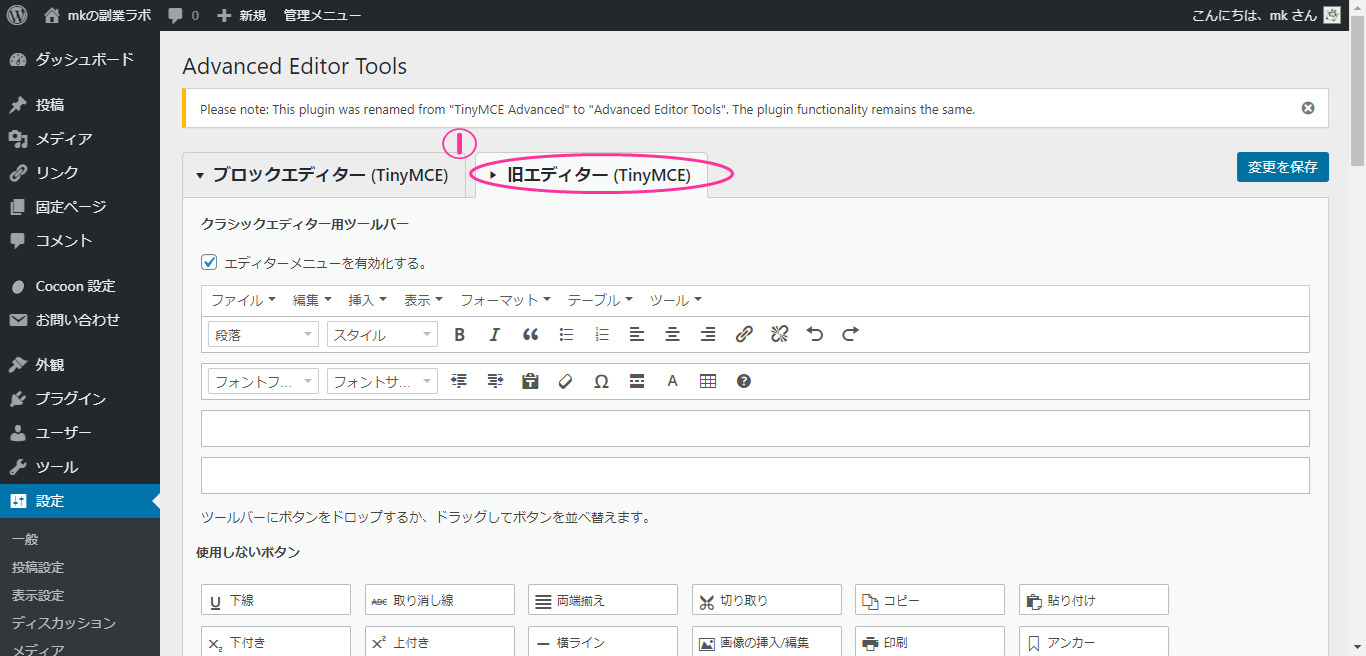
Task: Open the 編集 editor menu
Action: click(312, 300)
